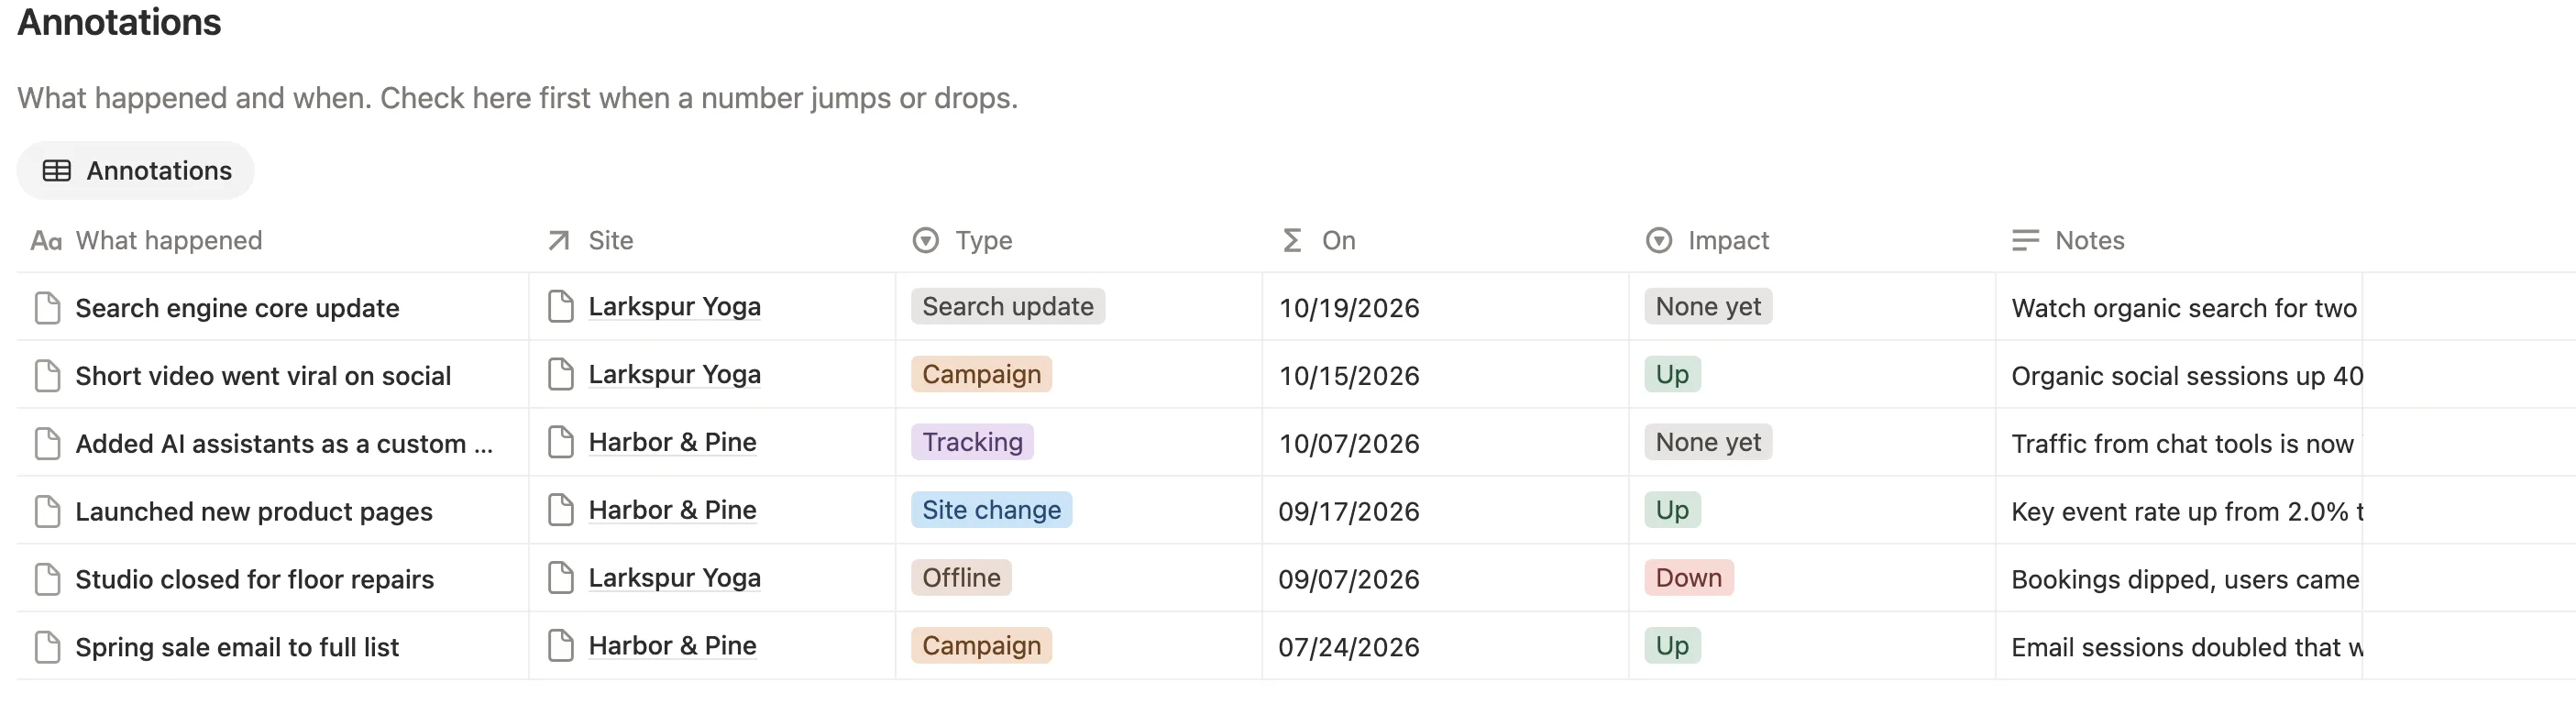The width and height of the screenshot is (2576, 715).
Task: Click the purple Tracking type tag
Action: pos(972,442)
